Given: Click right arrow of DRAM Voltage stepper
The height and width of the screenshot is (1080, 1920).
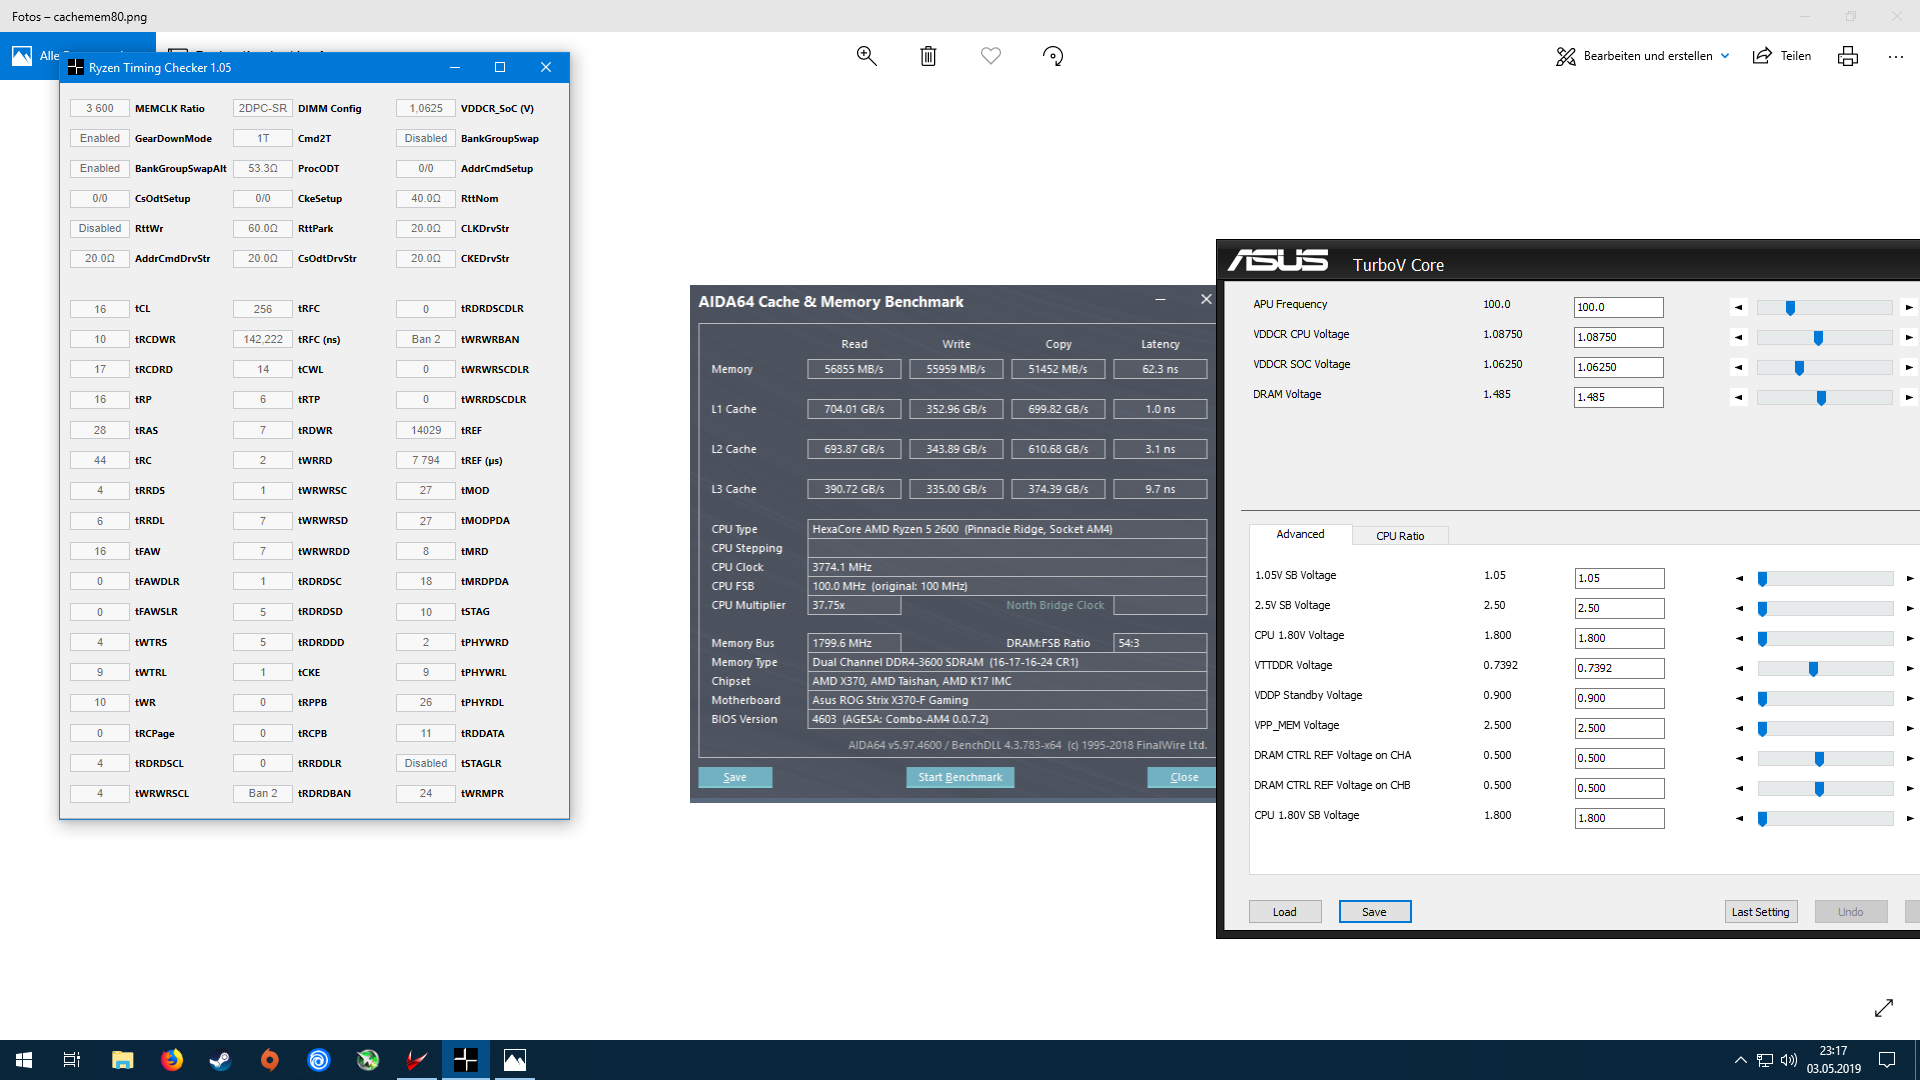Looking at the screenshot, I should [x=1909, y=398].
